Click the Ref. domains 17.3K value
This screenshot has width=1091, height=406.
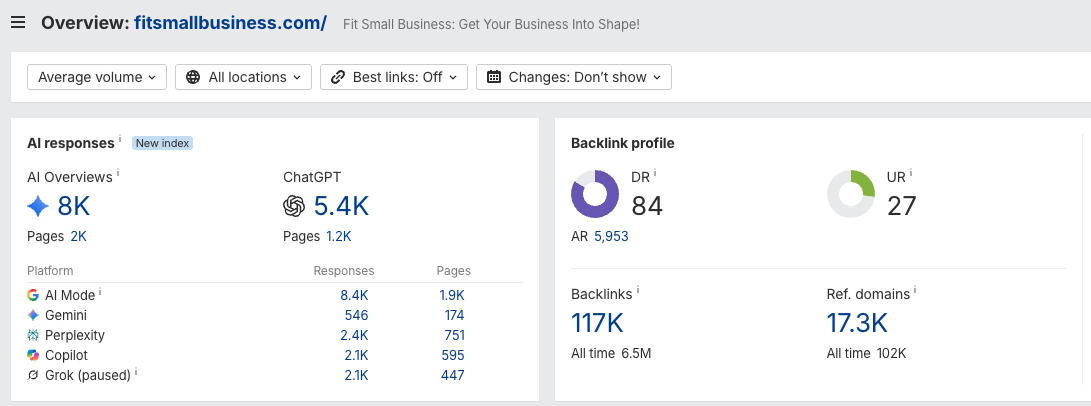857,323
